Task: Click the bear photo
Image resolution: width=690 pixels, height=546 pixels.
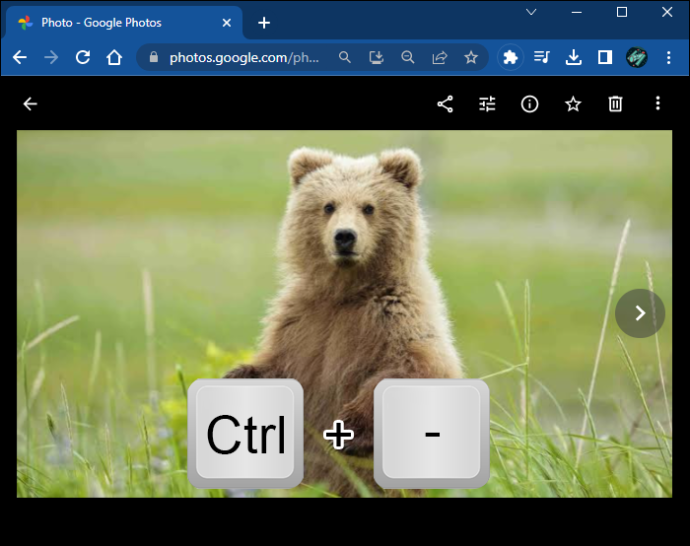Action: (344, 314)
